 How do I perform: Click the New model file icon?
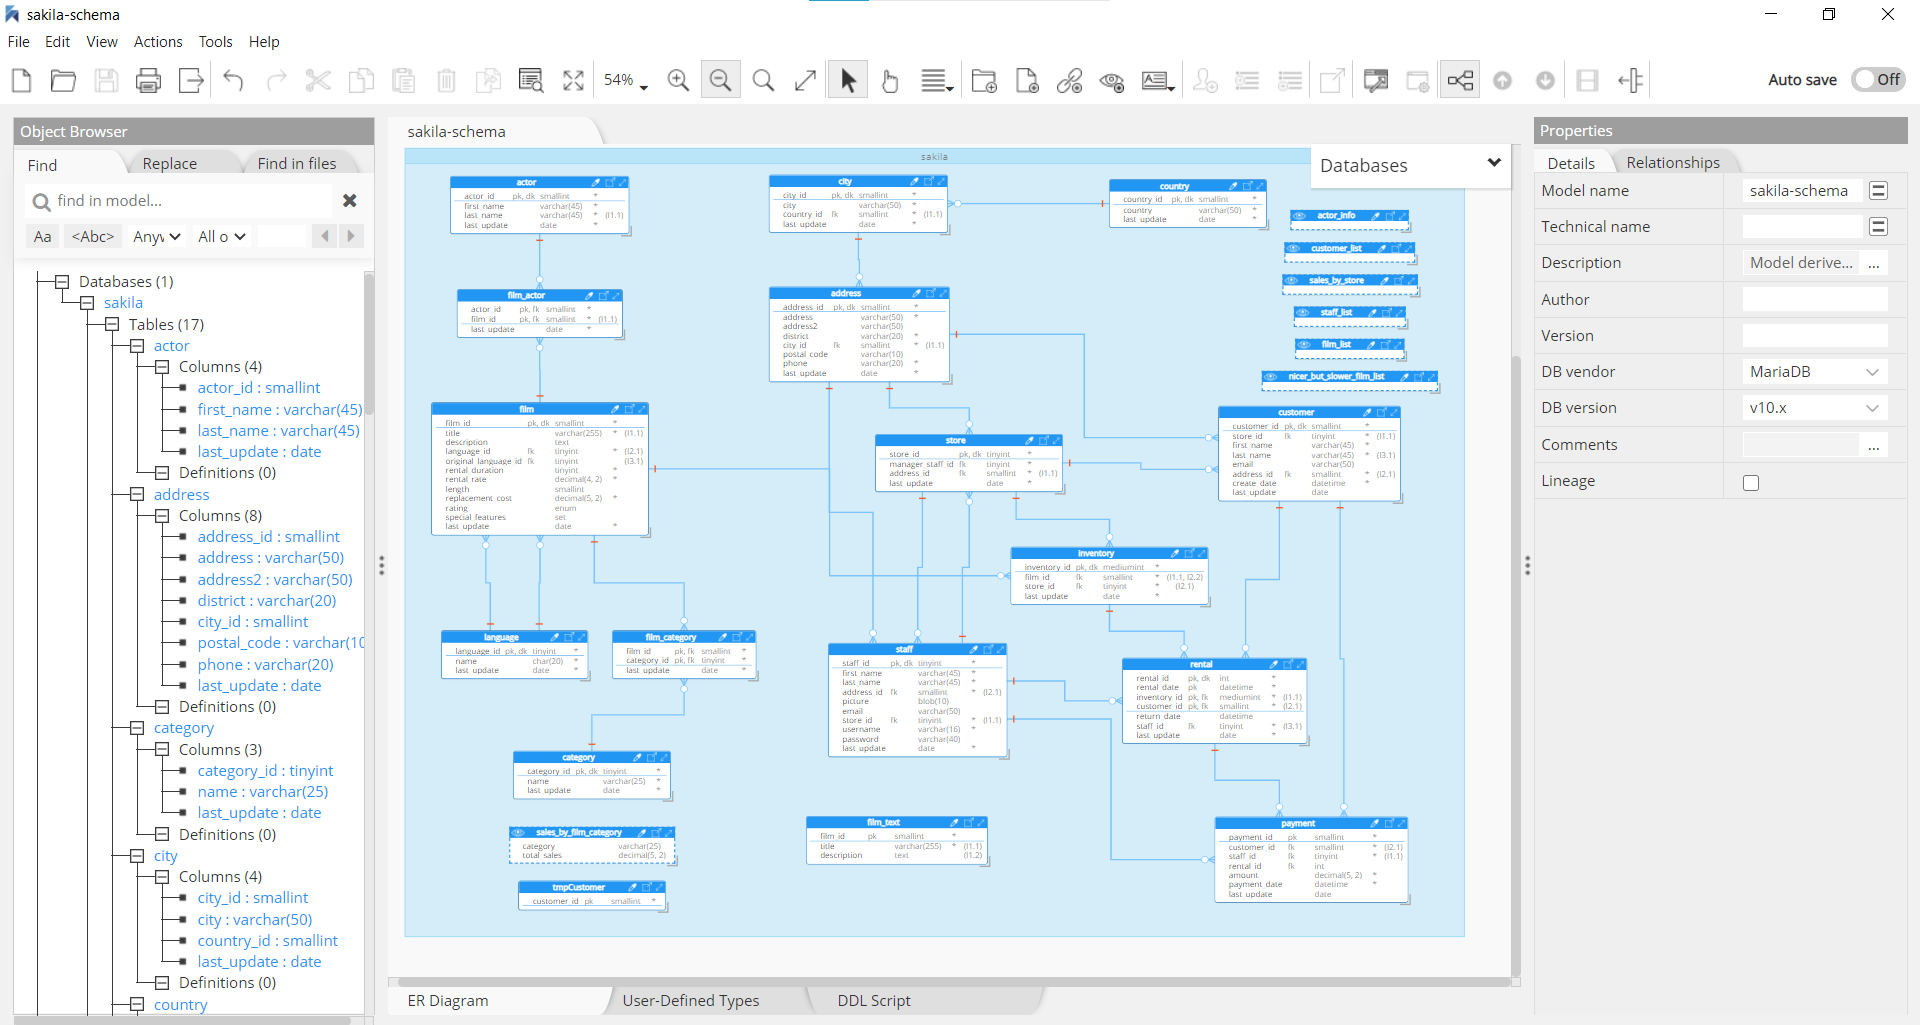pyautogui.click(x=21, y=80)
